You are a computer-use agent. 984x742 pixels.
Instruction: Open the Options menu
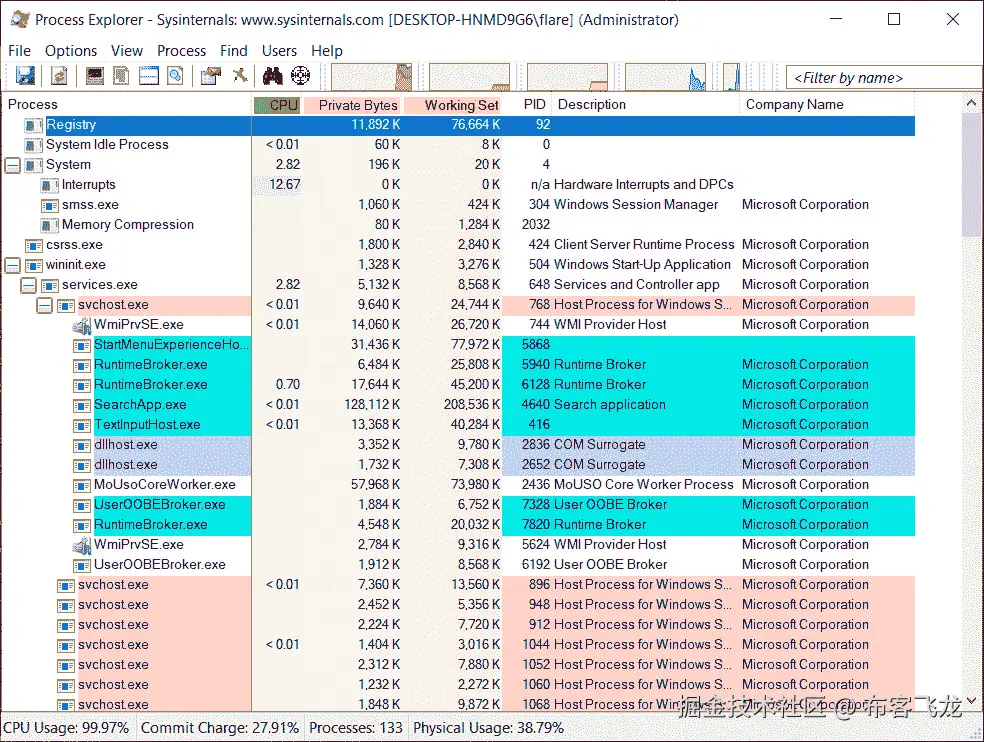point(70,50)
